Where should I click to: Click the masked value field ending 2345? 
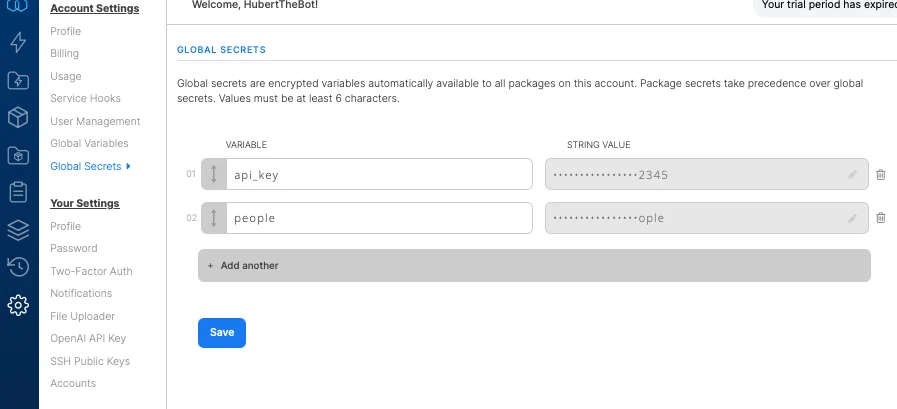tap(707, 174)
